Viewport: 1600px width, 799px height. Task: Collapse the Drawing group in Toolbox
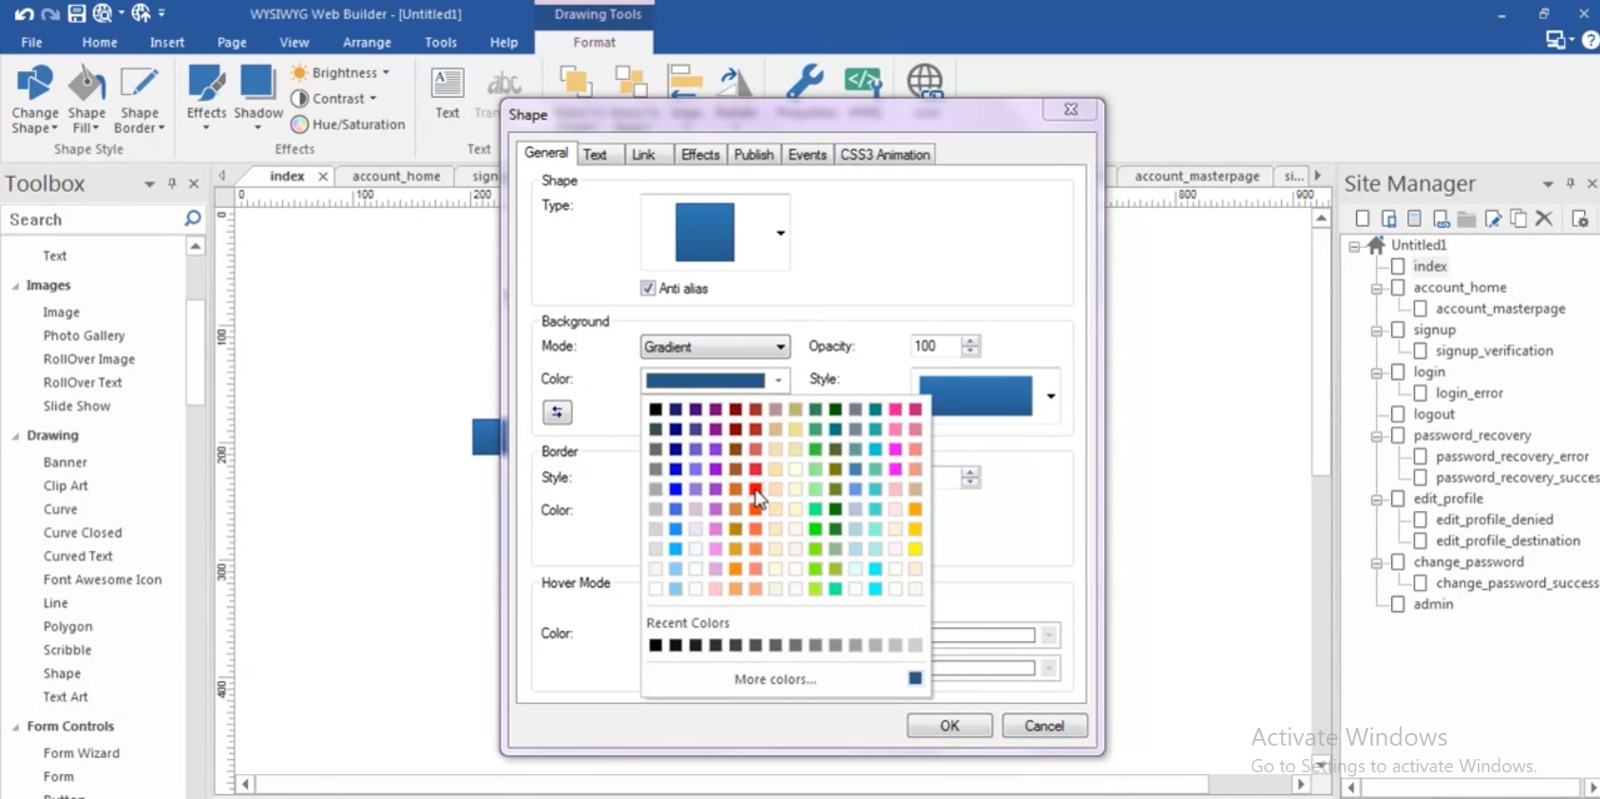15,436
